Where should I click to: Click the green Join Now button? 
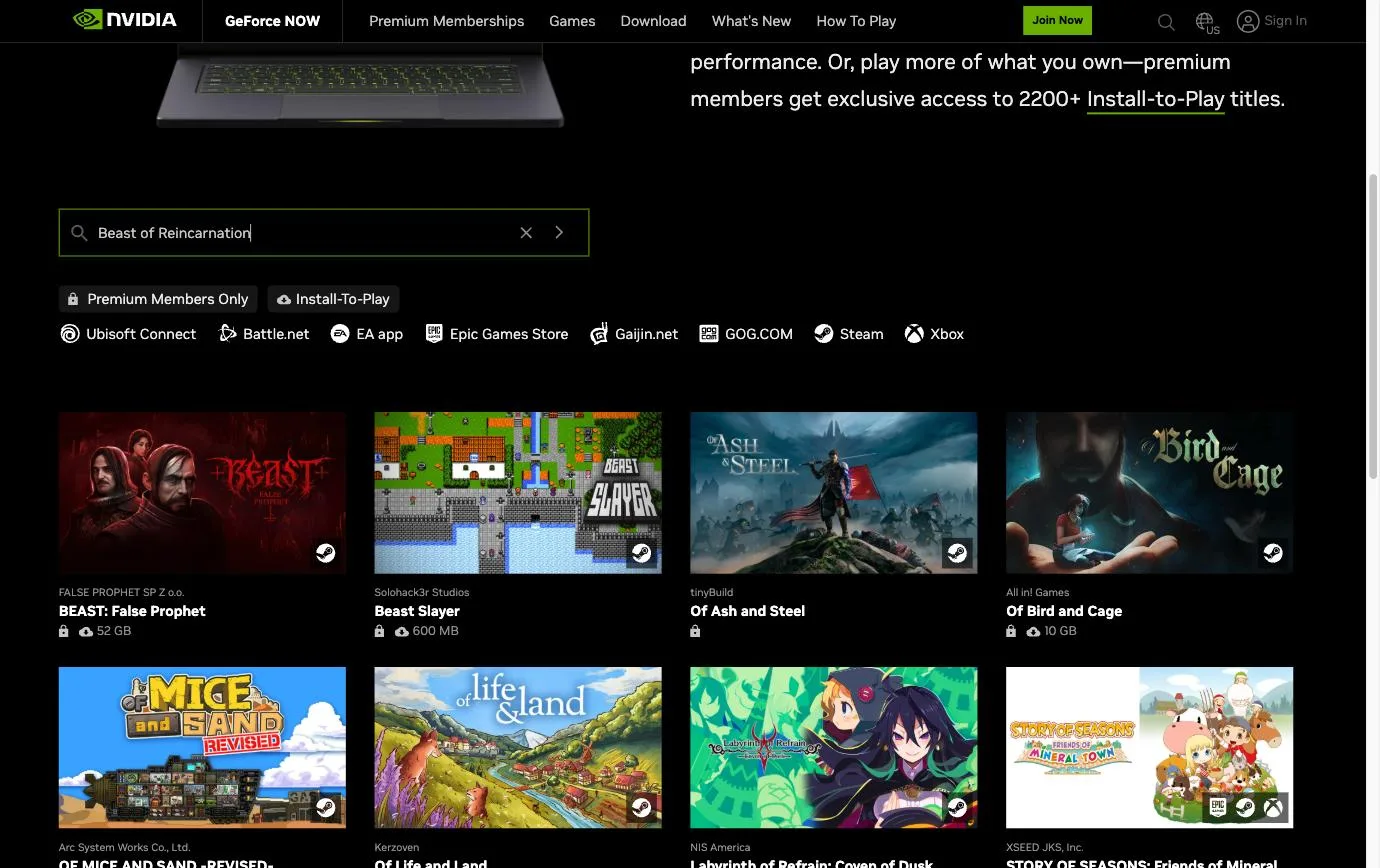1057,20
